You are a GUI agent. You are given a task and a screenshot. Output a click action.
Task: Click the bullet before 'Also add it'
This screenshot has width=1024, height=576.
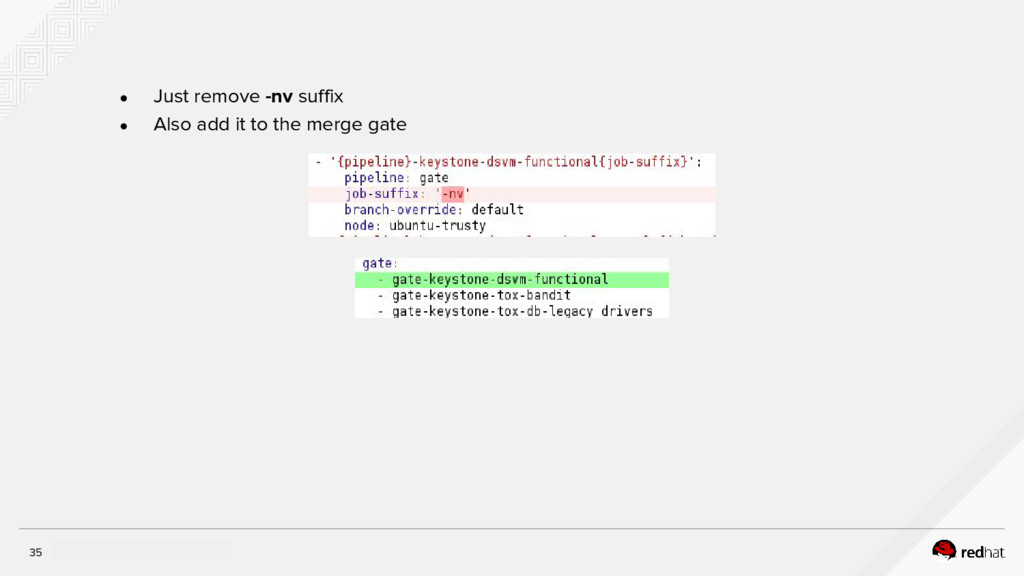click(123, 126)
